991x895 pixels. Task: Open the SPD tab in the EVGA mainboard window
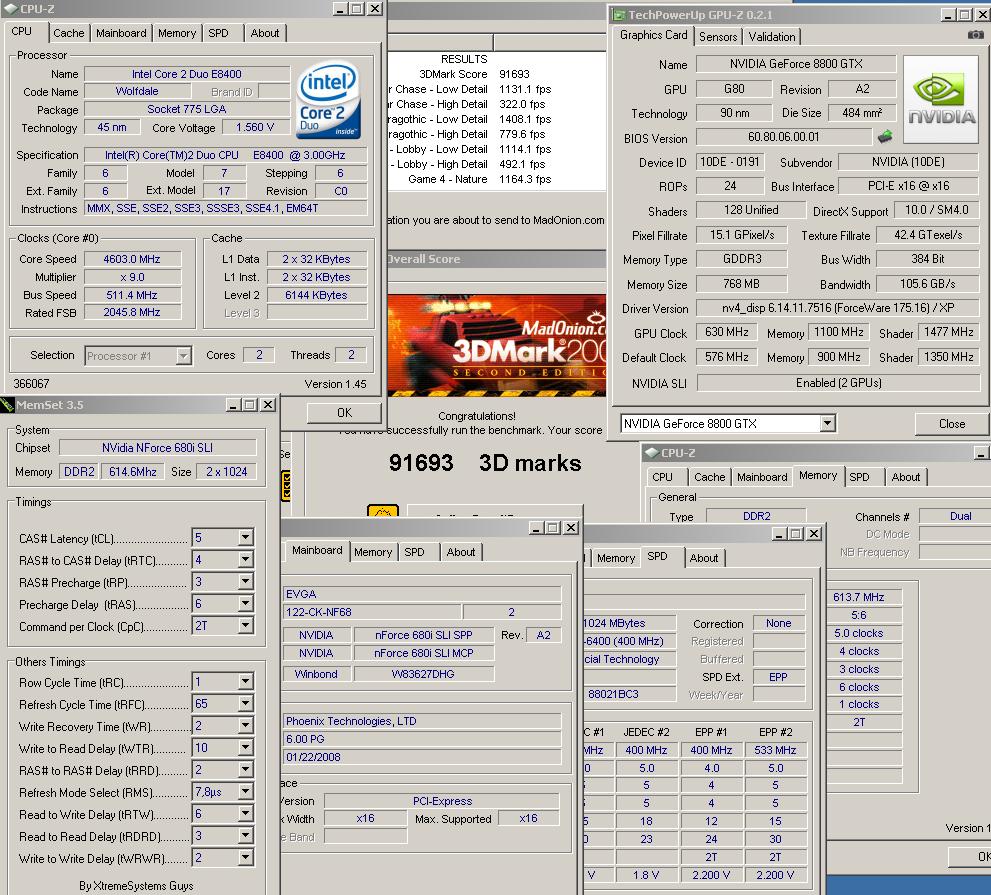(x=414, y=552)
